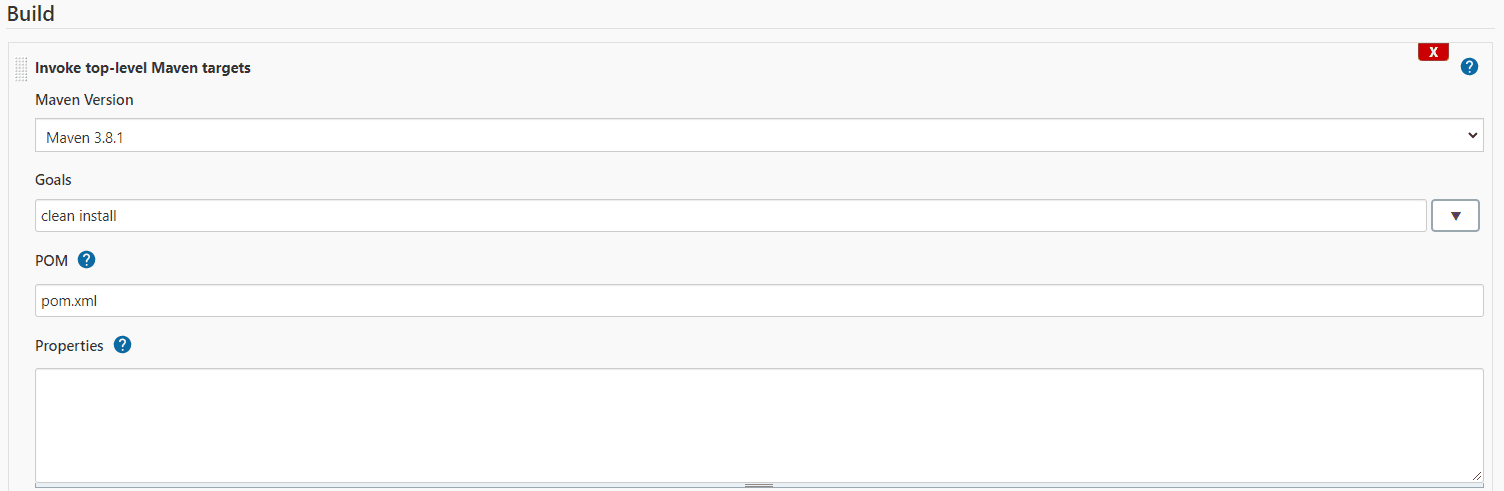Open help for Invoke top-level Maven targets
Screen dimensions: 1504x491
point(1469,67)
